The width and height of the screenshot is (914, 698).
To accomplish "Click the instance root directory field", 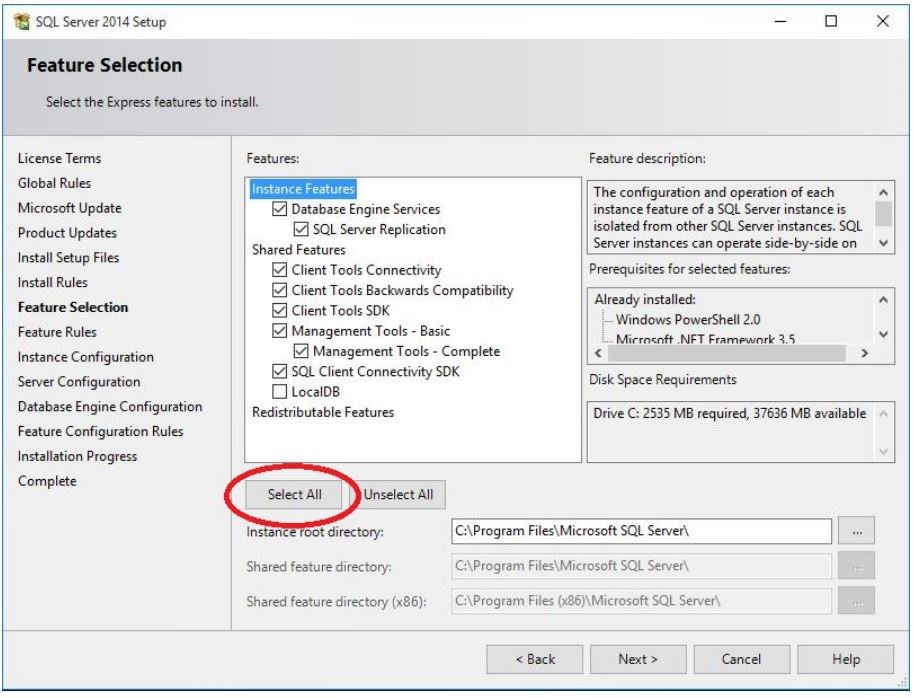I will (641, 531).
